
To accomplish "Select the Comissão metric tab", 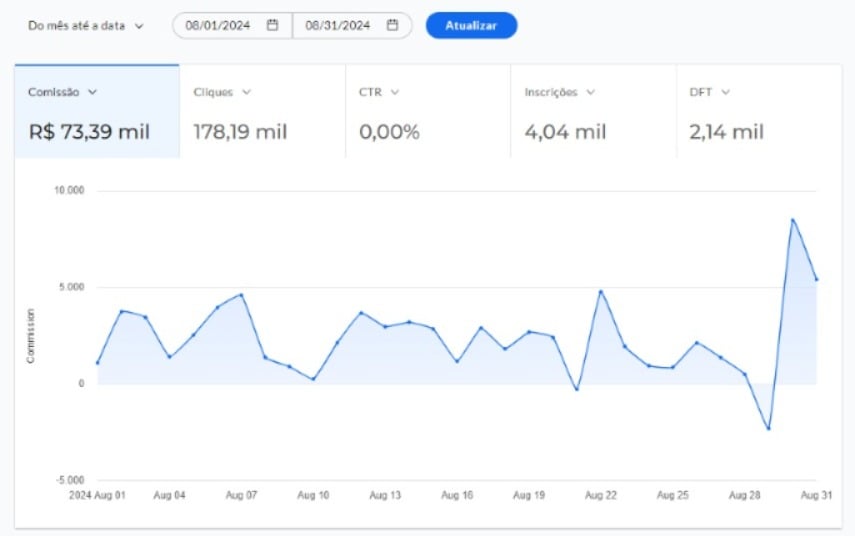I will 97,112.
